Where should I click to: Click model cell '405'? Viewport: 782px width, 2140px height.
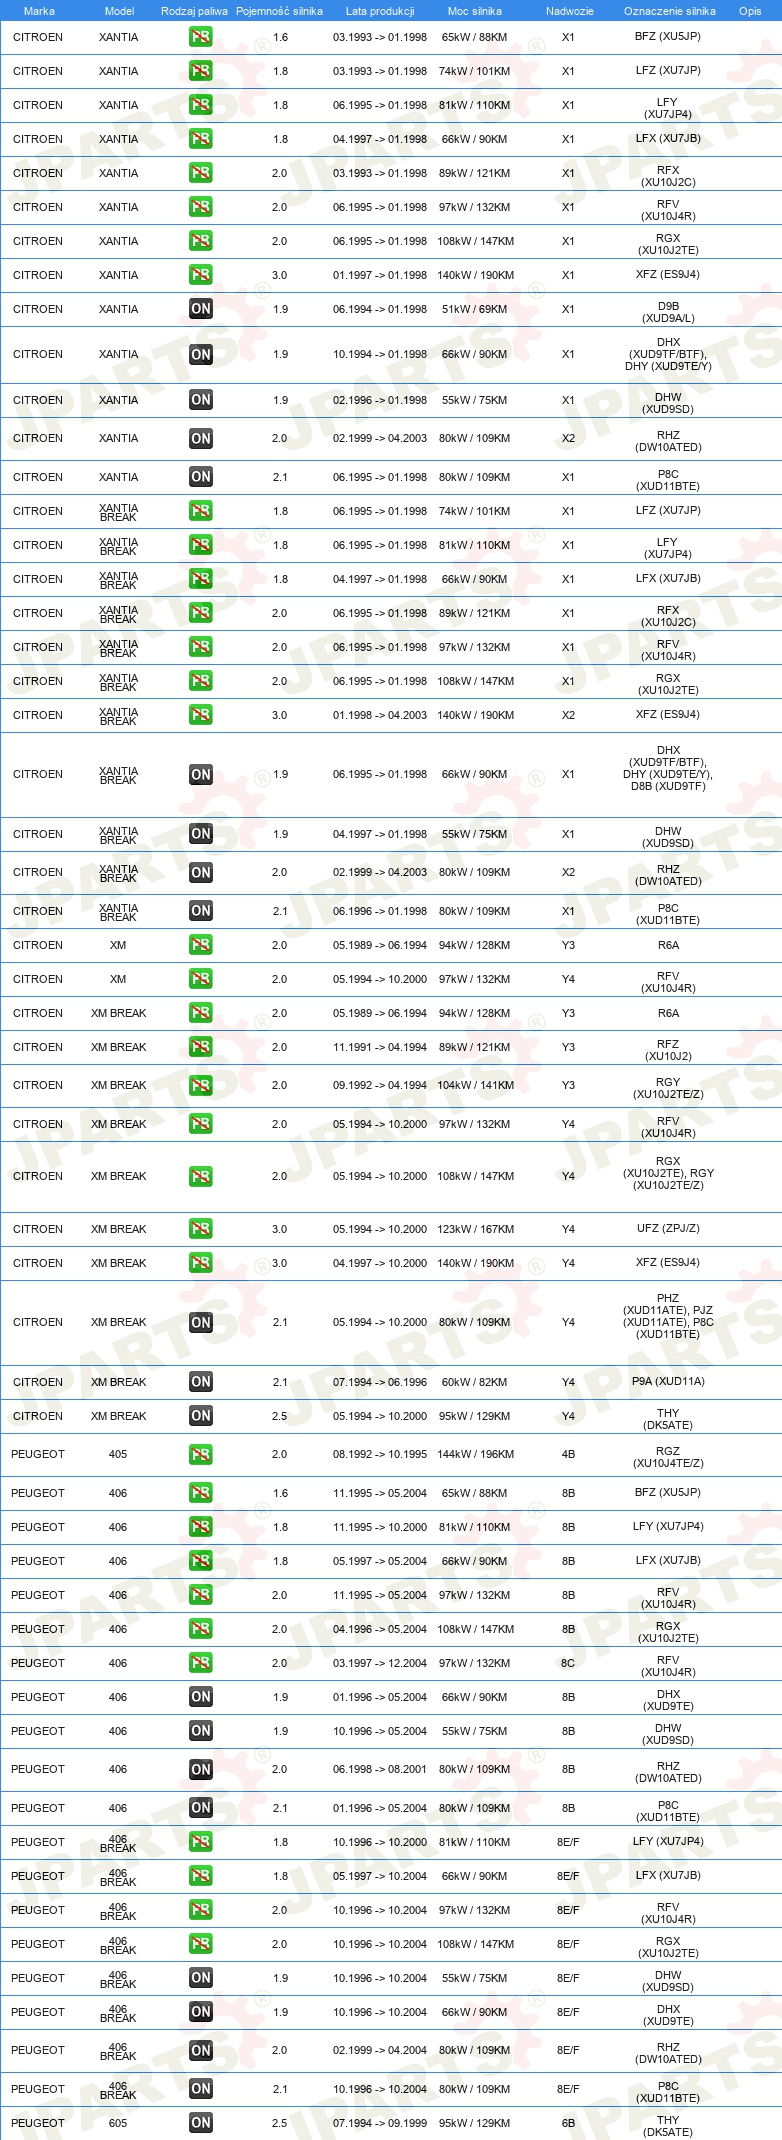(118, 1454)
